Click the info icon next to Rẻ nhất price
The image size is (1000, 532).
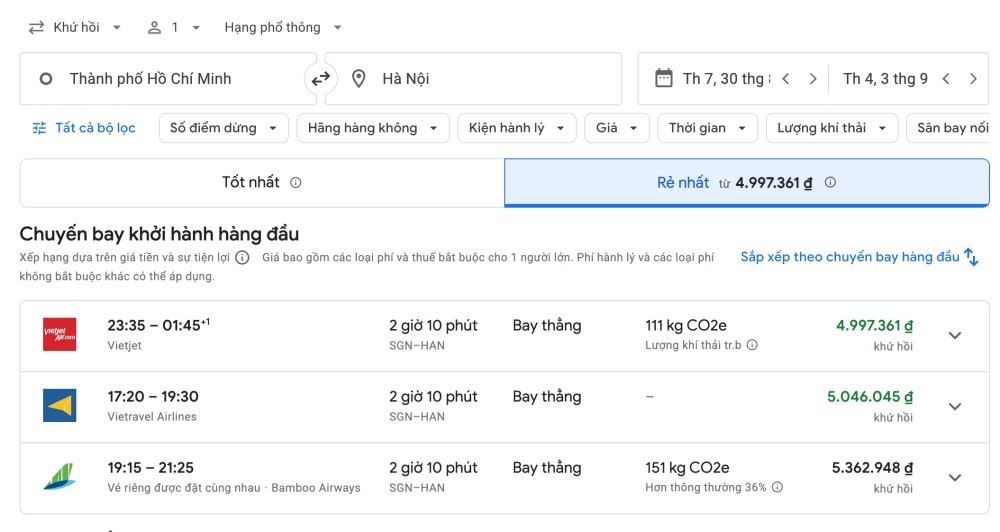pyautogui.click(x=830, y=182)
